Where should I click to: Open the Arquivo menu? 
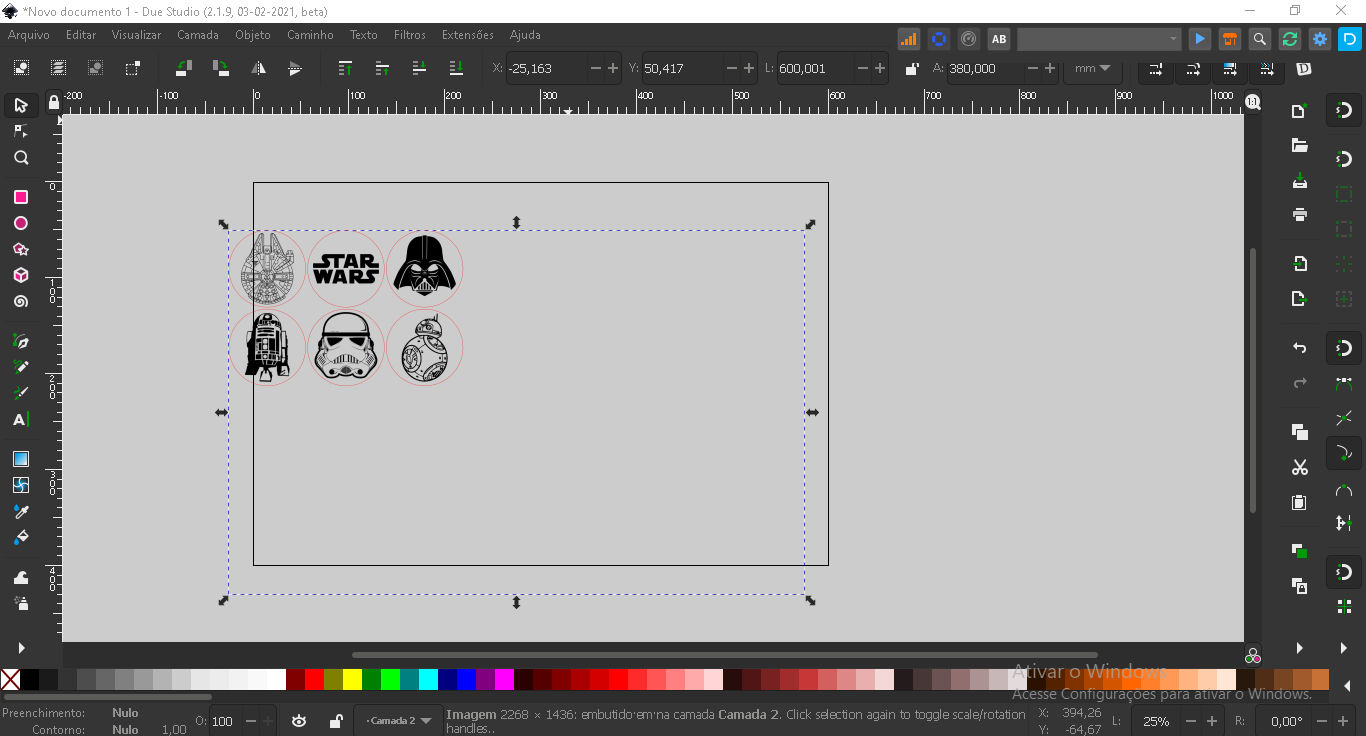click(29, 35)
